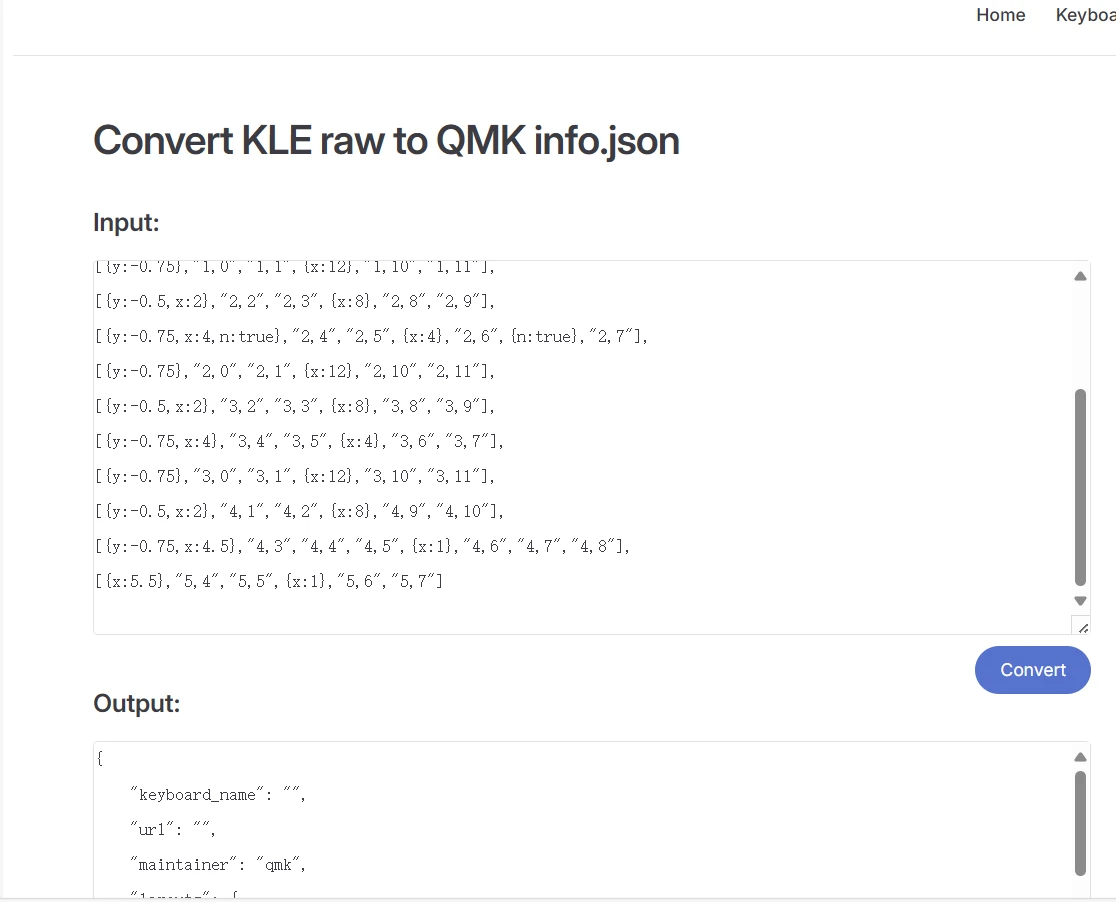Click the "maintainer": "qmk" output line

click(x=217, y=864)
